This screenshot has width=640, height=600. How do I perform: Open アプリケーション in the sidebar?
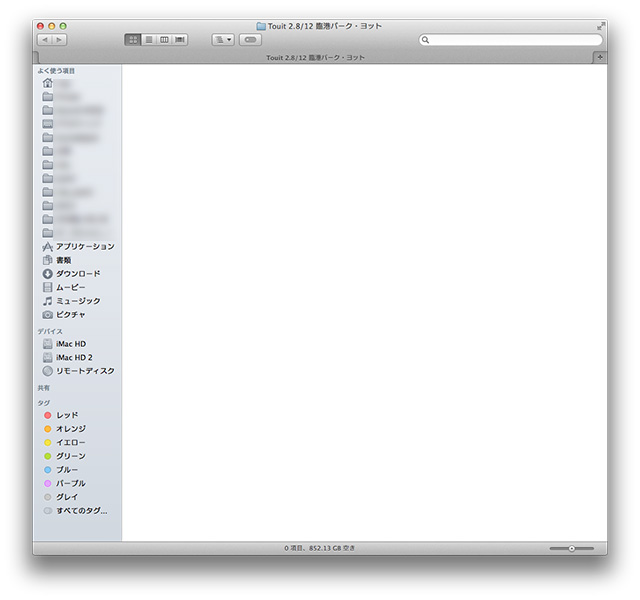[78, 247]
